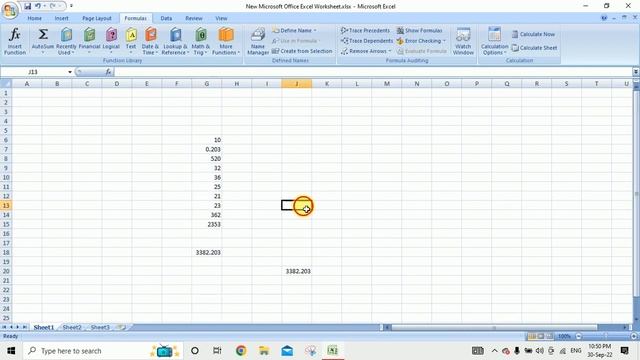Open Date & Time functions

coord(150,41)
